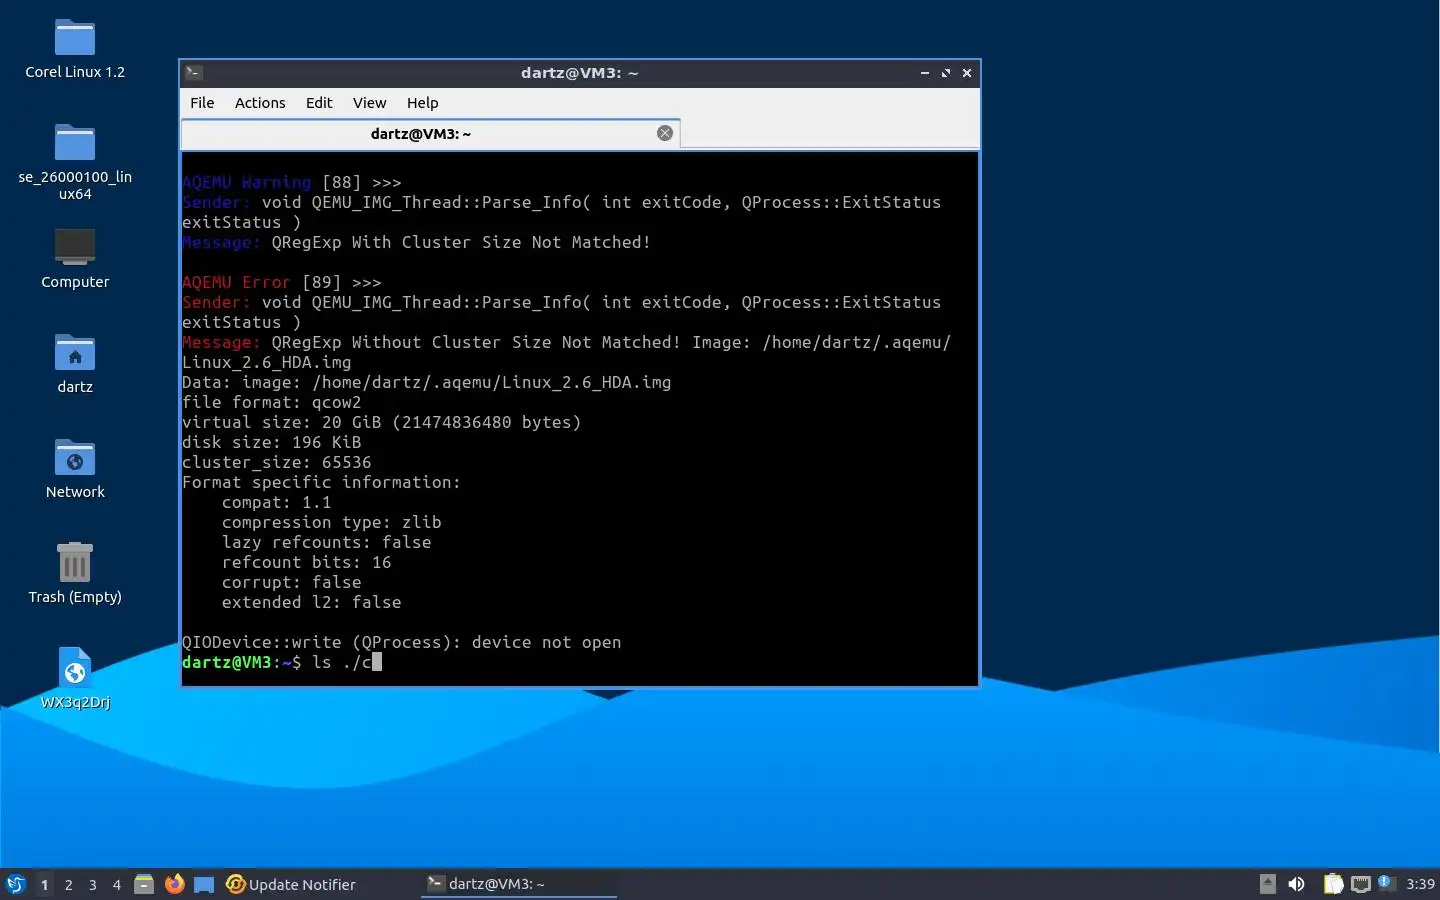This screenshot has width=1440, height=900.
Task: Open the Computer desktop icon
Action: (75, 259)
